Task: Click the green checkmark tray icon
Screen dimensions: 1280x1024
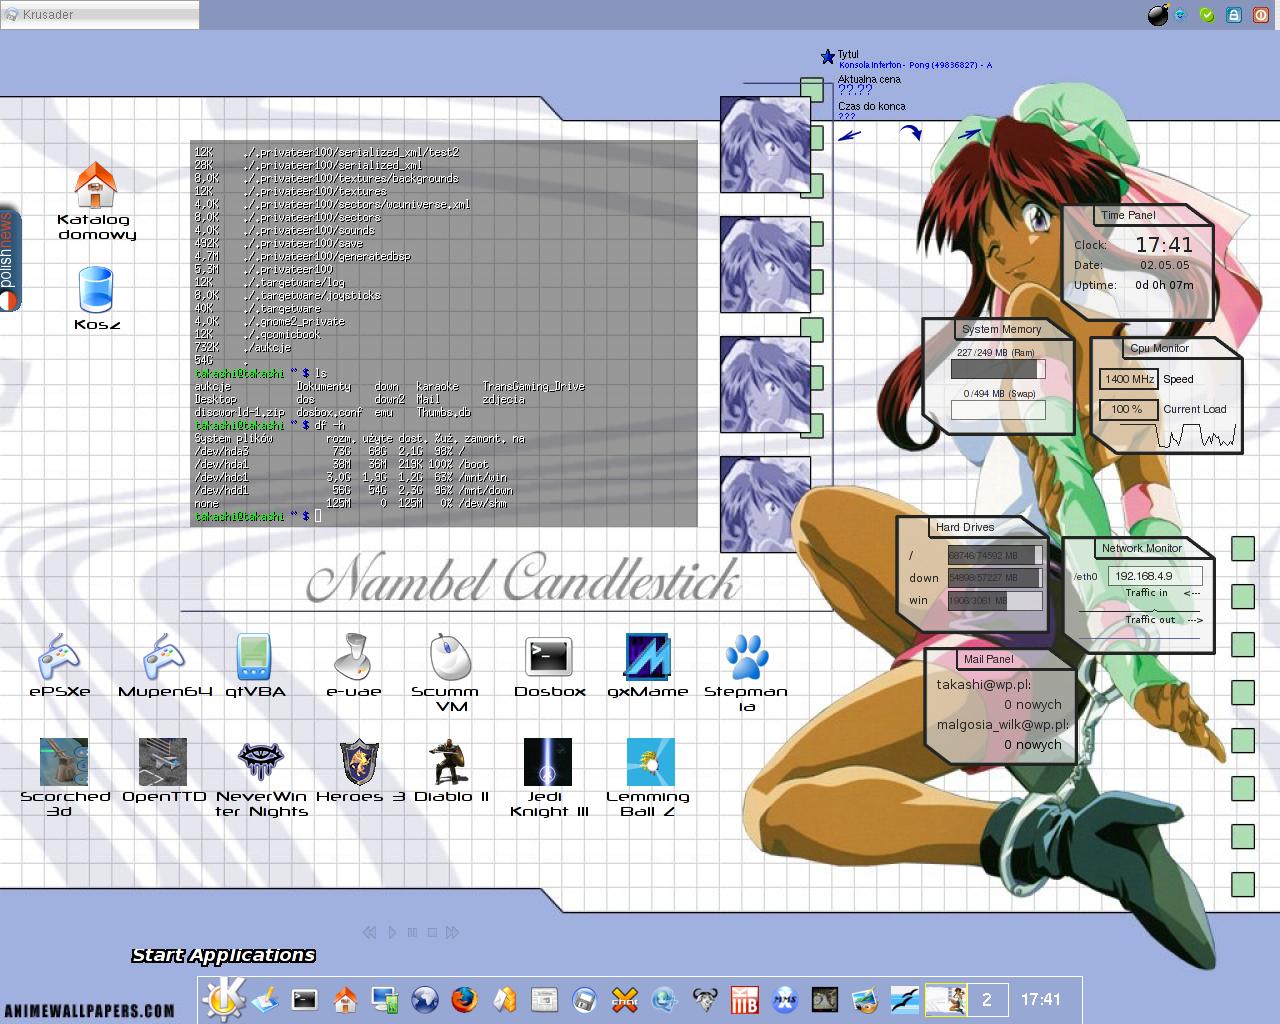Action: coord(1207,15)
